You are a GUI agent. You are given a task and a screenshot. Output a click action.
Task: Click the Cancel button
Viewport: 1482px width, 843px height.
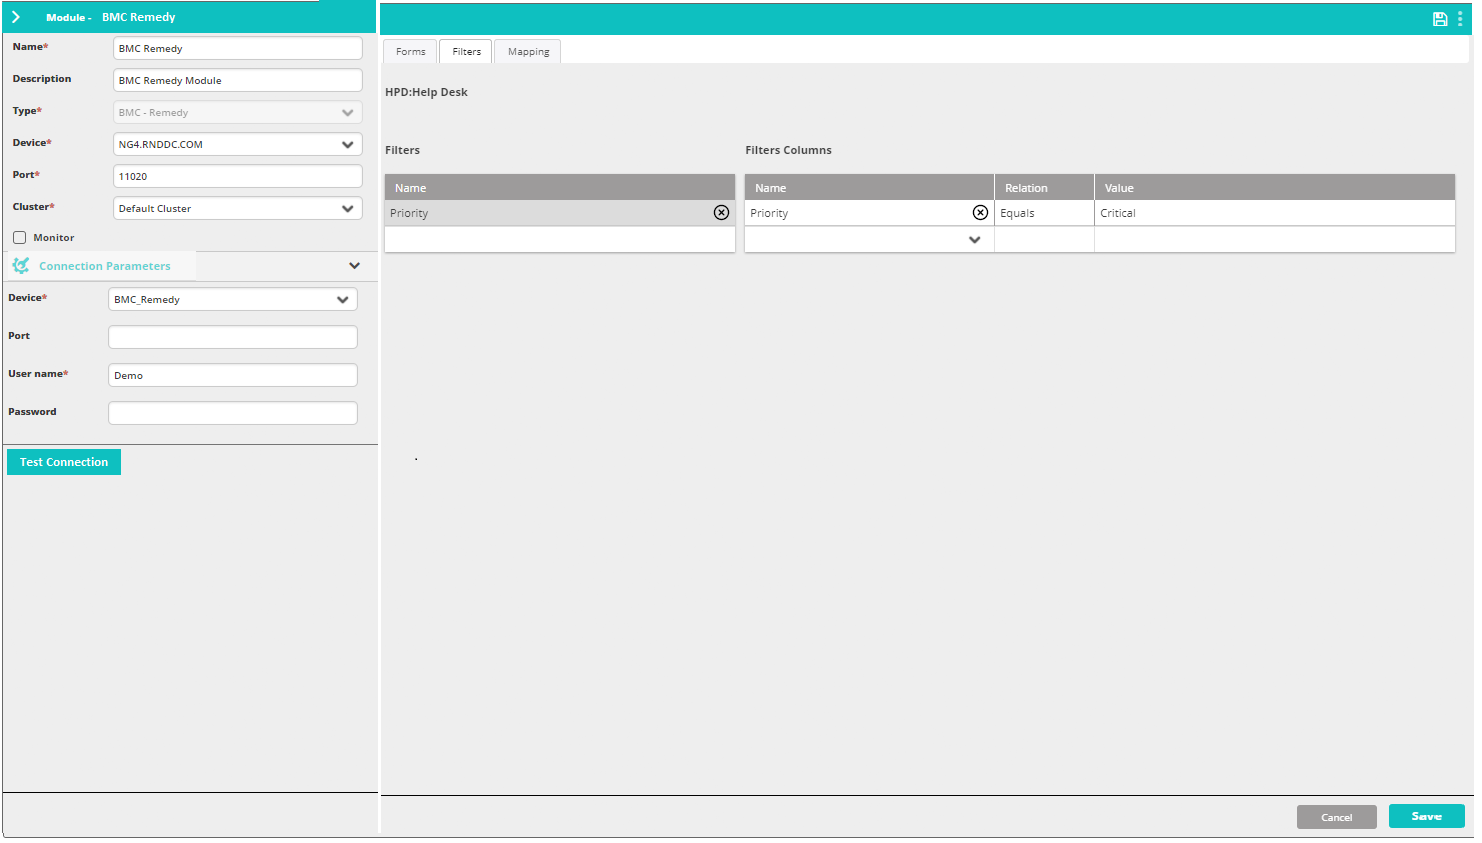[x=1337, y=817]
